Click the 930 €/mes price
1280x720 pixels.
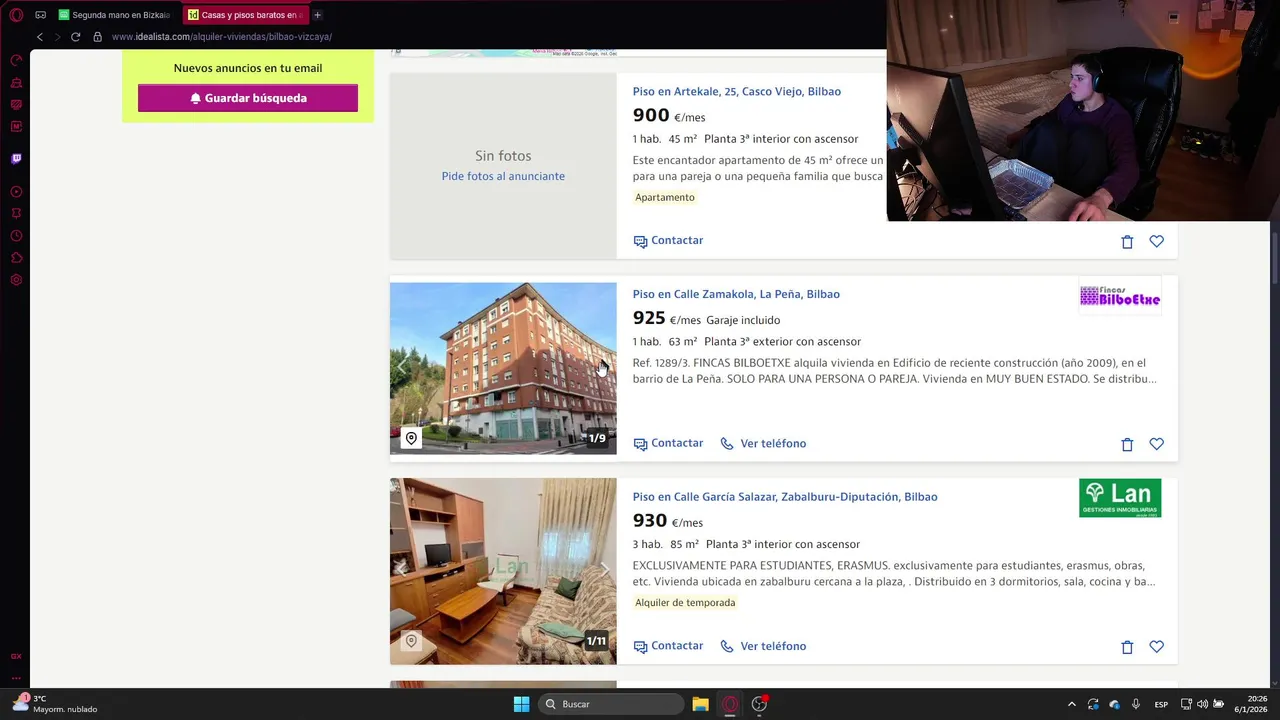point(668,521)
